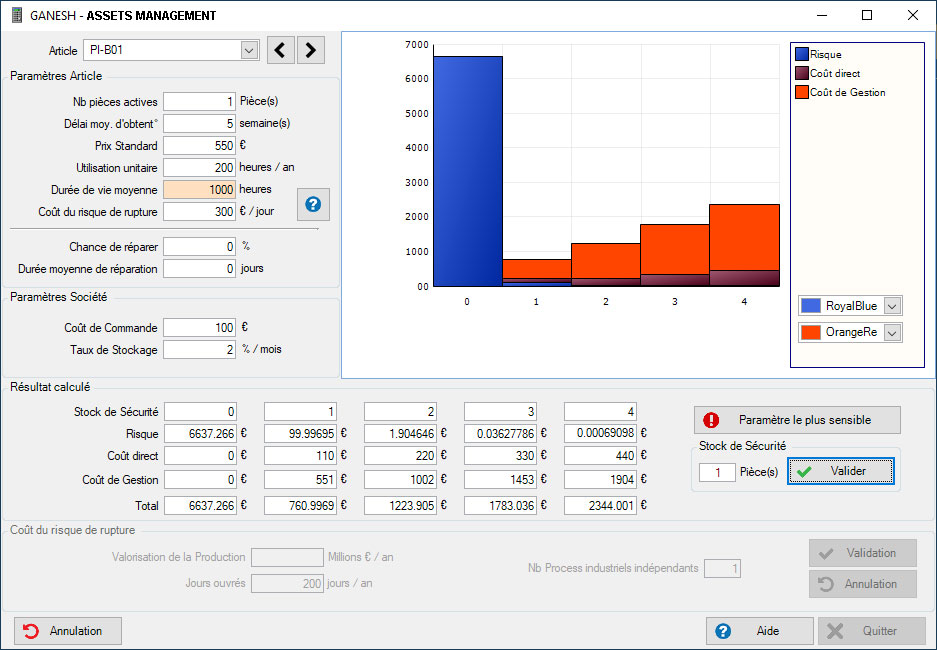The width and height of the screenshot is (937, 650).
Task: Click the blue Risque bar at 0
Action: 468,170
